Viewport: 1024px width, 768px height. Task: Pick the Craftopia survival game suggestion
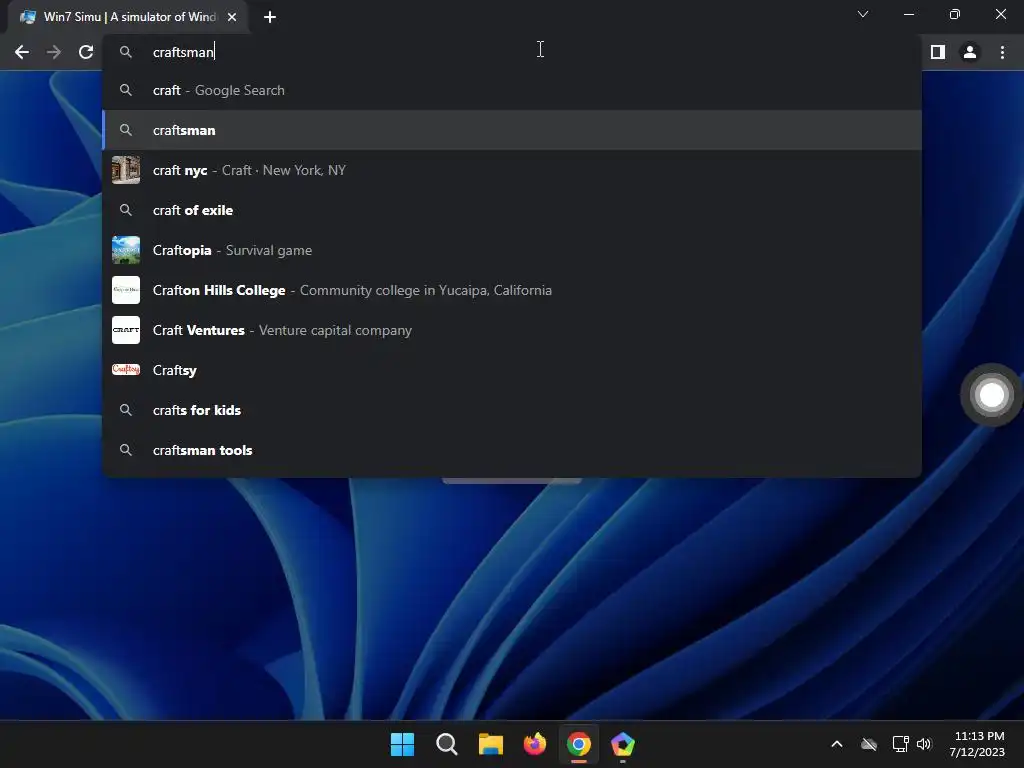tap(512, 250)
